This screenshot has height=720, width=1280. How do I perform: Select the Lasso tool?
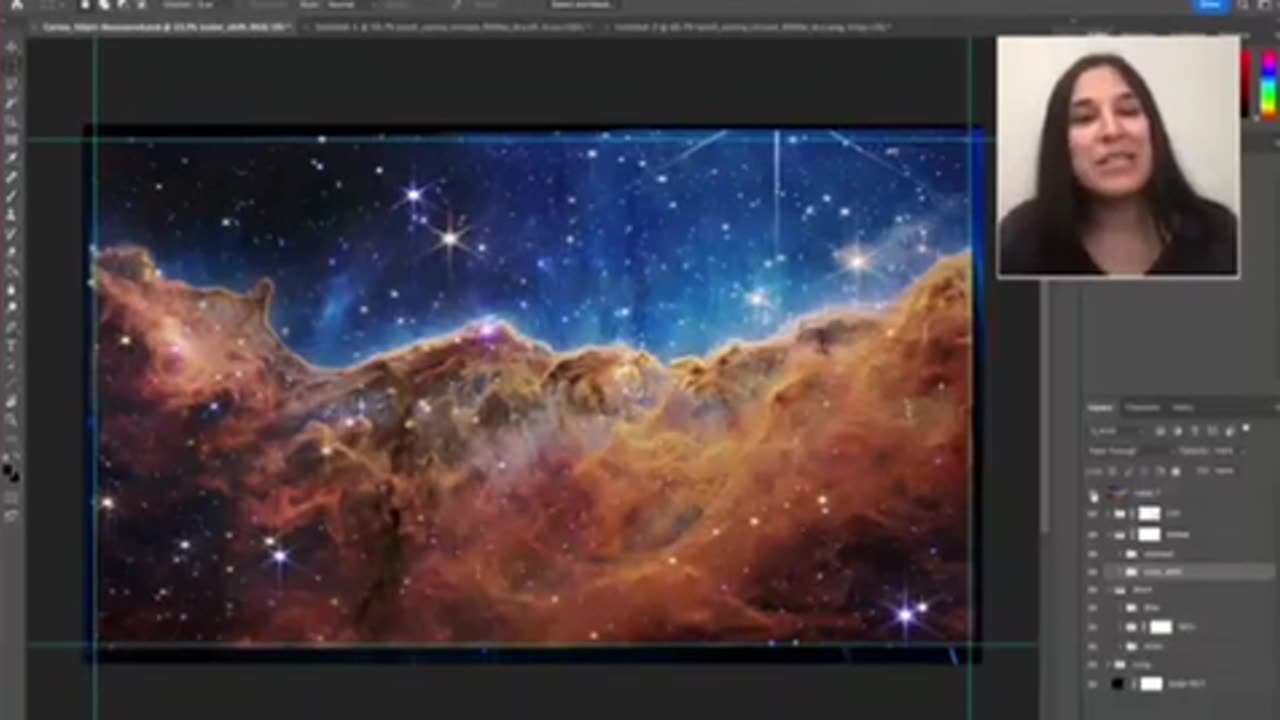14,83
